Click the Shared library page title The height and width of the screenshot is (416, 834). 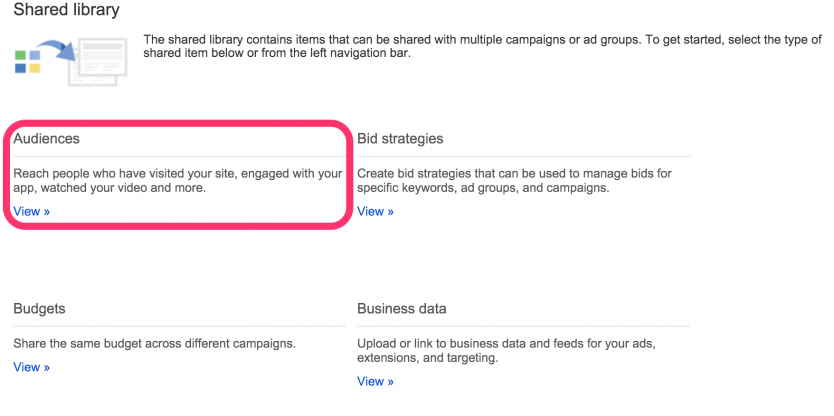(66, 11)
